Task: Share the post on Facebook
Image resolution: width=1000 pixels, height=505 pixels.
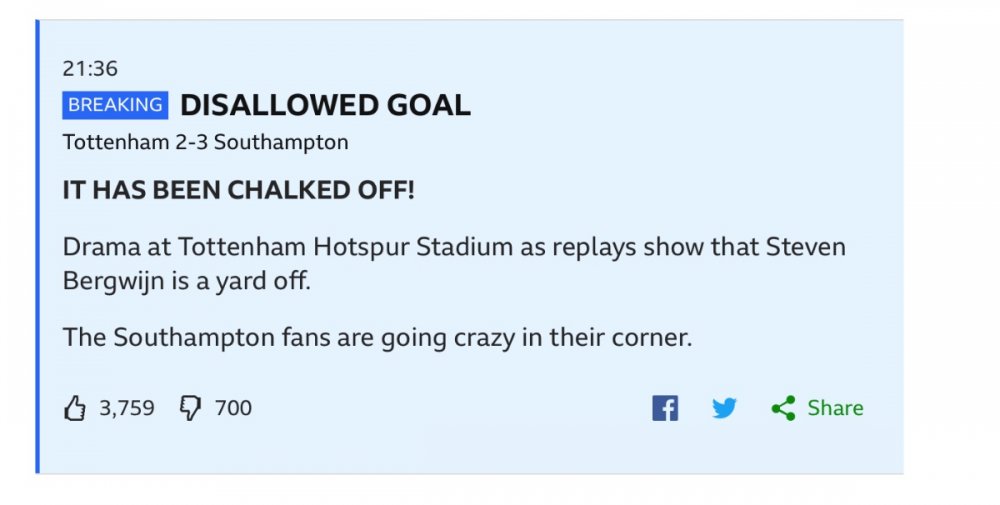Action: 665,408
